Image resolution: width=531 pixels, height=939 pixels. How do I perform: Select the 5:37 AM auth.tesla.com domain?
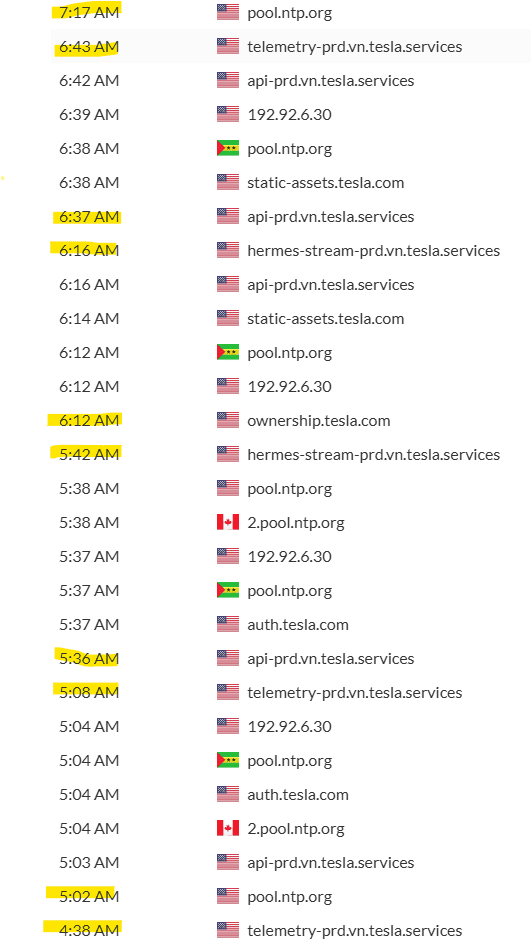298,625
